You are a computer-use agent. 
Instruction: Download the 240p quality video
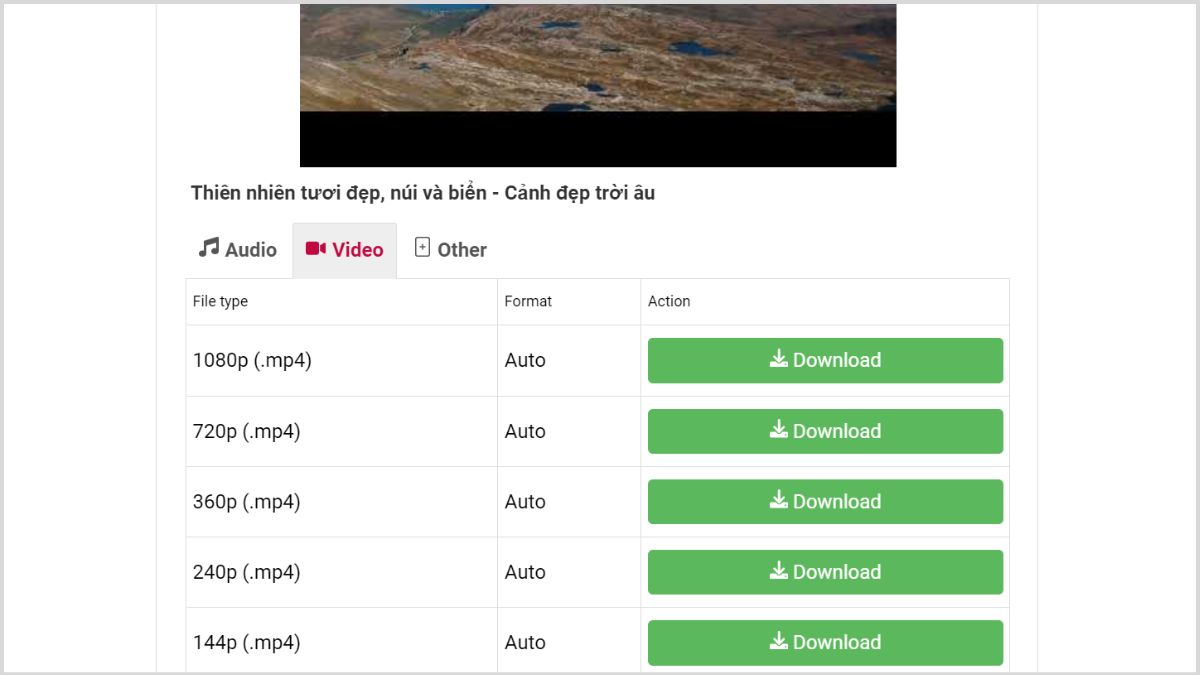(x=825, y=571)
